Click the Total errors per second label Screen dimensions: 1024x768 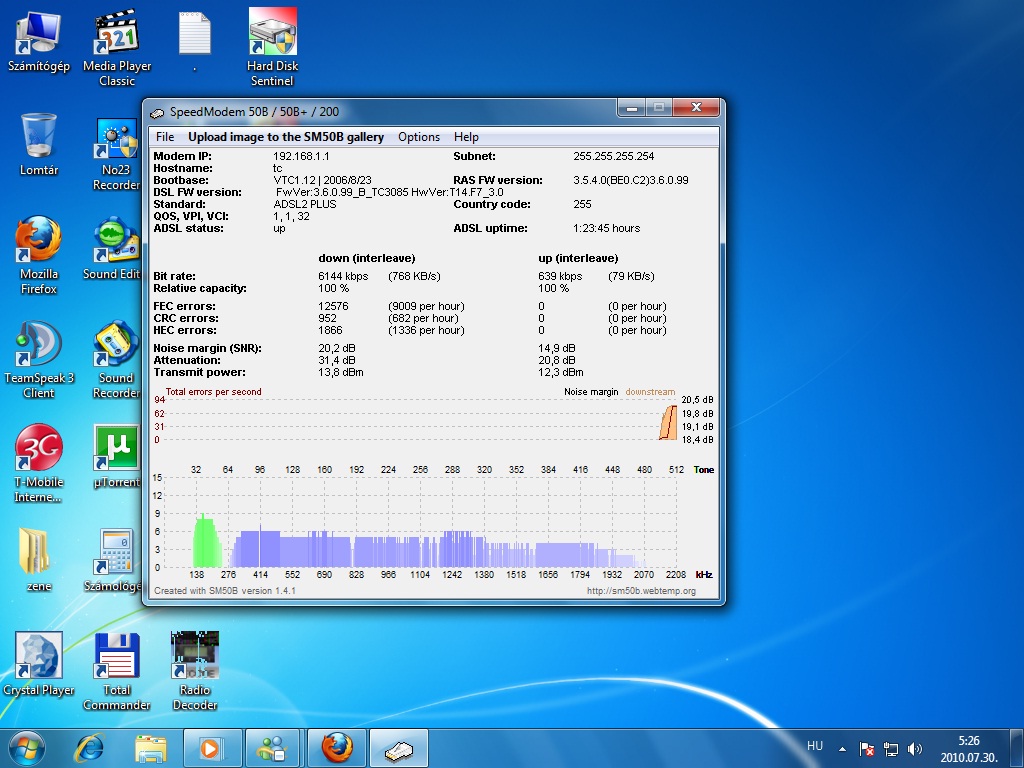point(214,392)
